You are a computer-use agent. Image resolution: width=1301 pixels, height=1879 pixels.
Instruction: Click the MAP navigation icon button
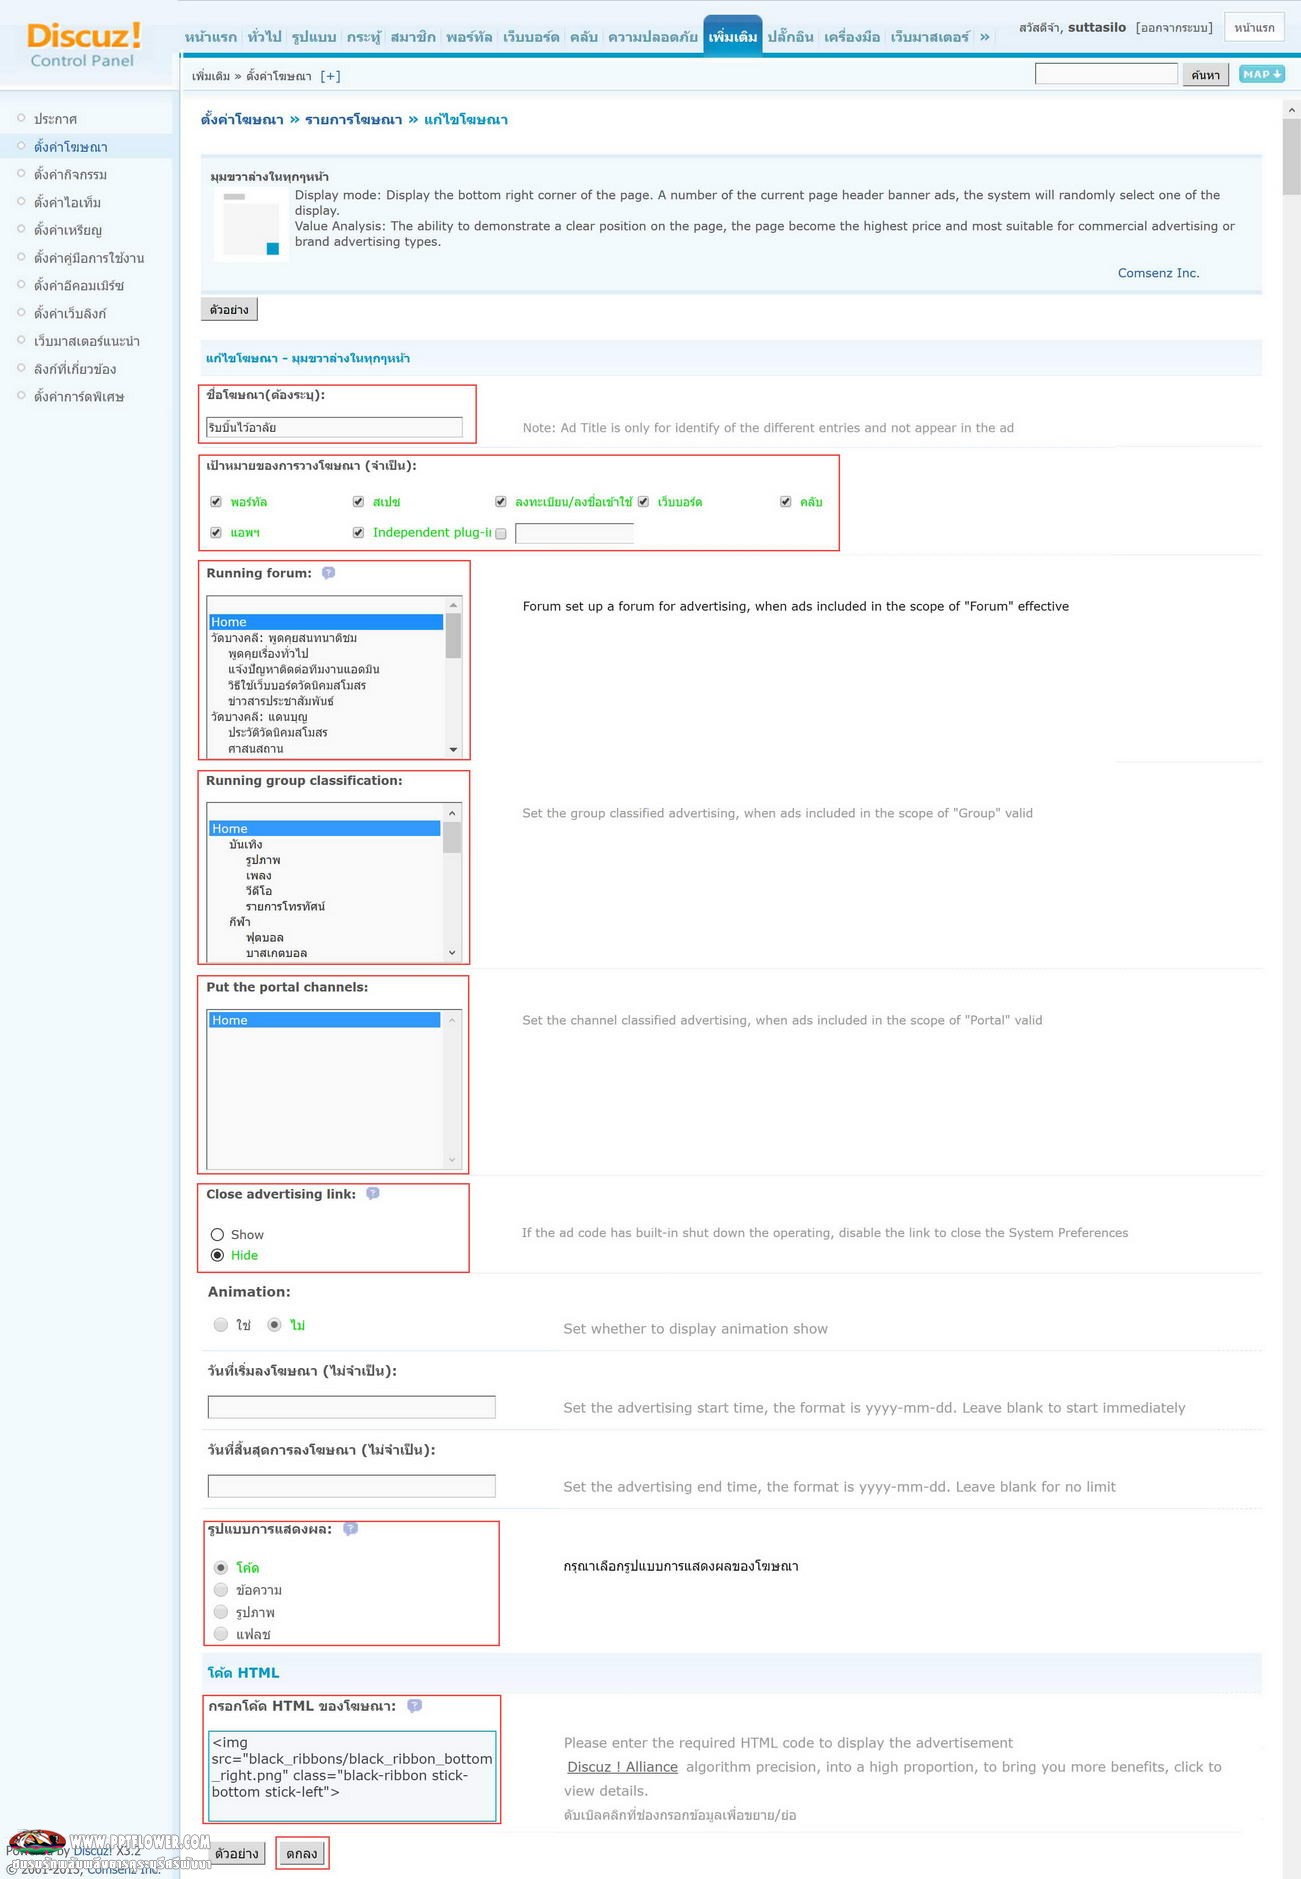point(1261,74)
